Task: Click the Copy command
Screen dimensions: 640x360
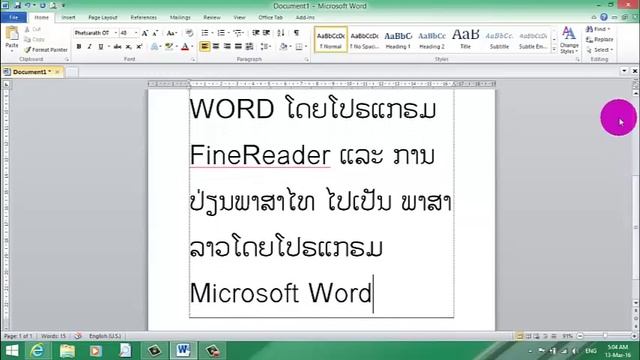Action: click(34, 40)
